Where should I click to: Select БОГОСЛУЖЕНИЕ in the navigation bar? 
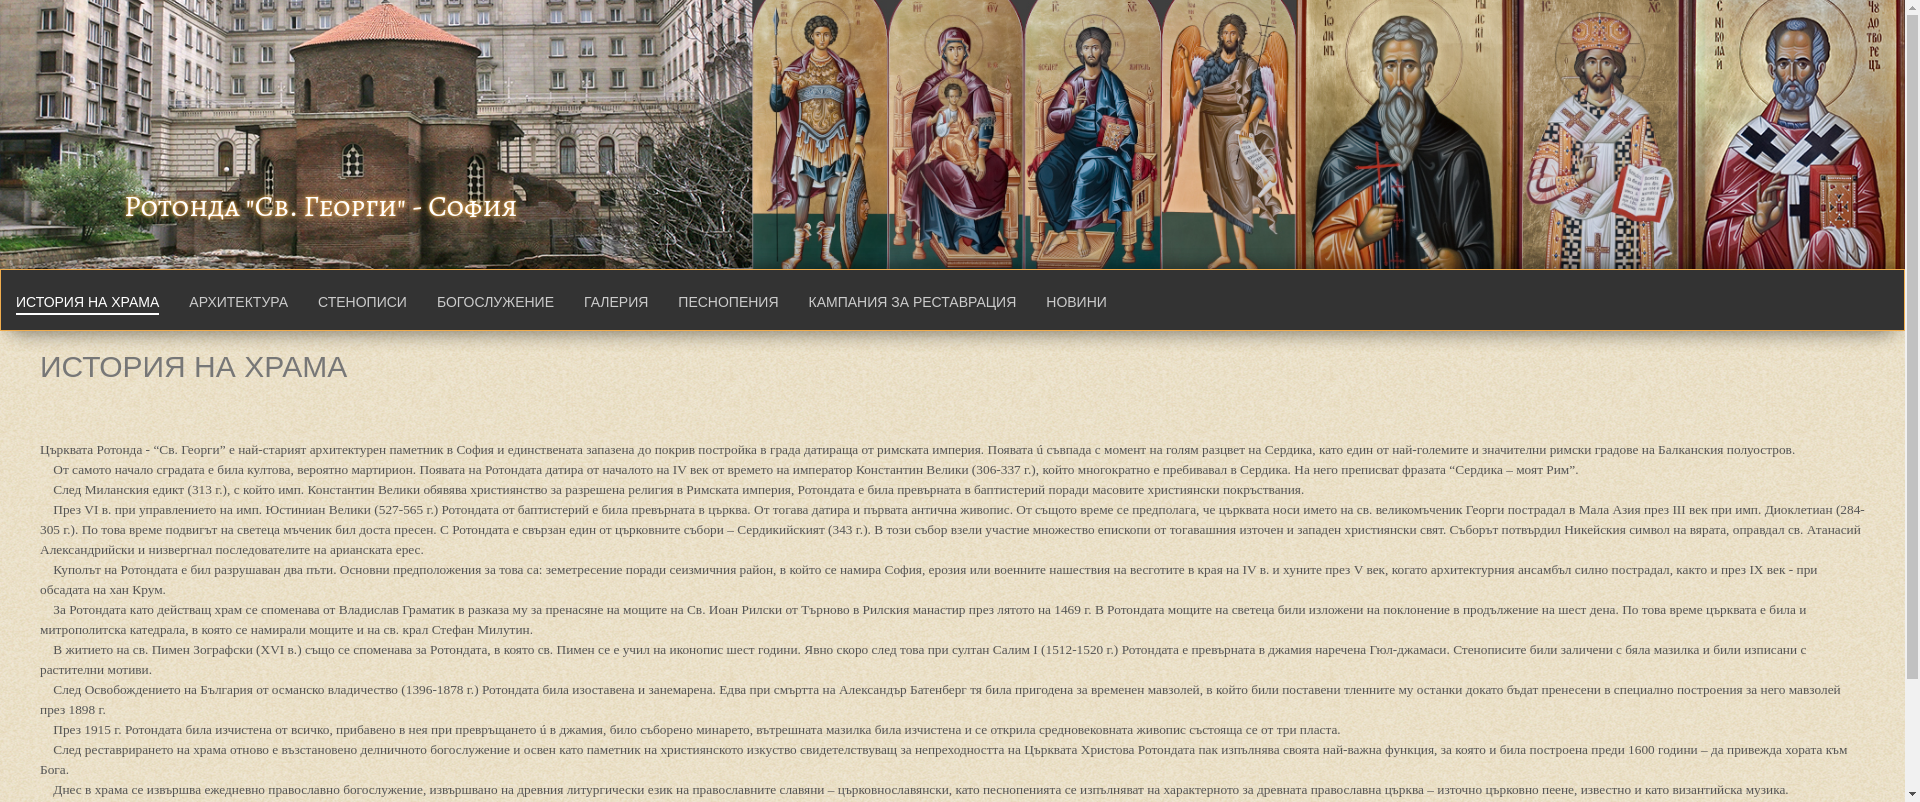[495, 302]
